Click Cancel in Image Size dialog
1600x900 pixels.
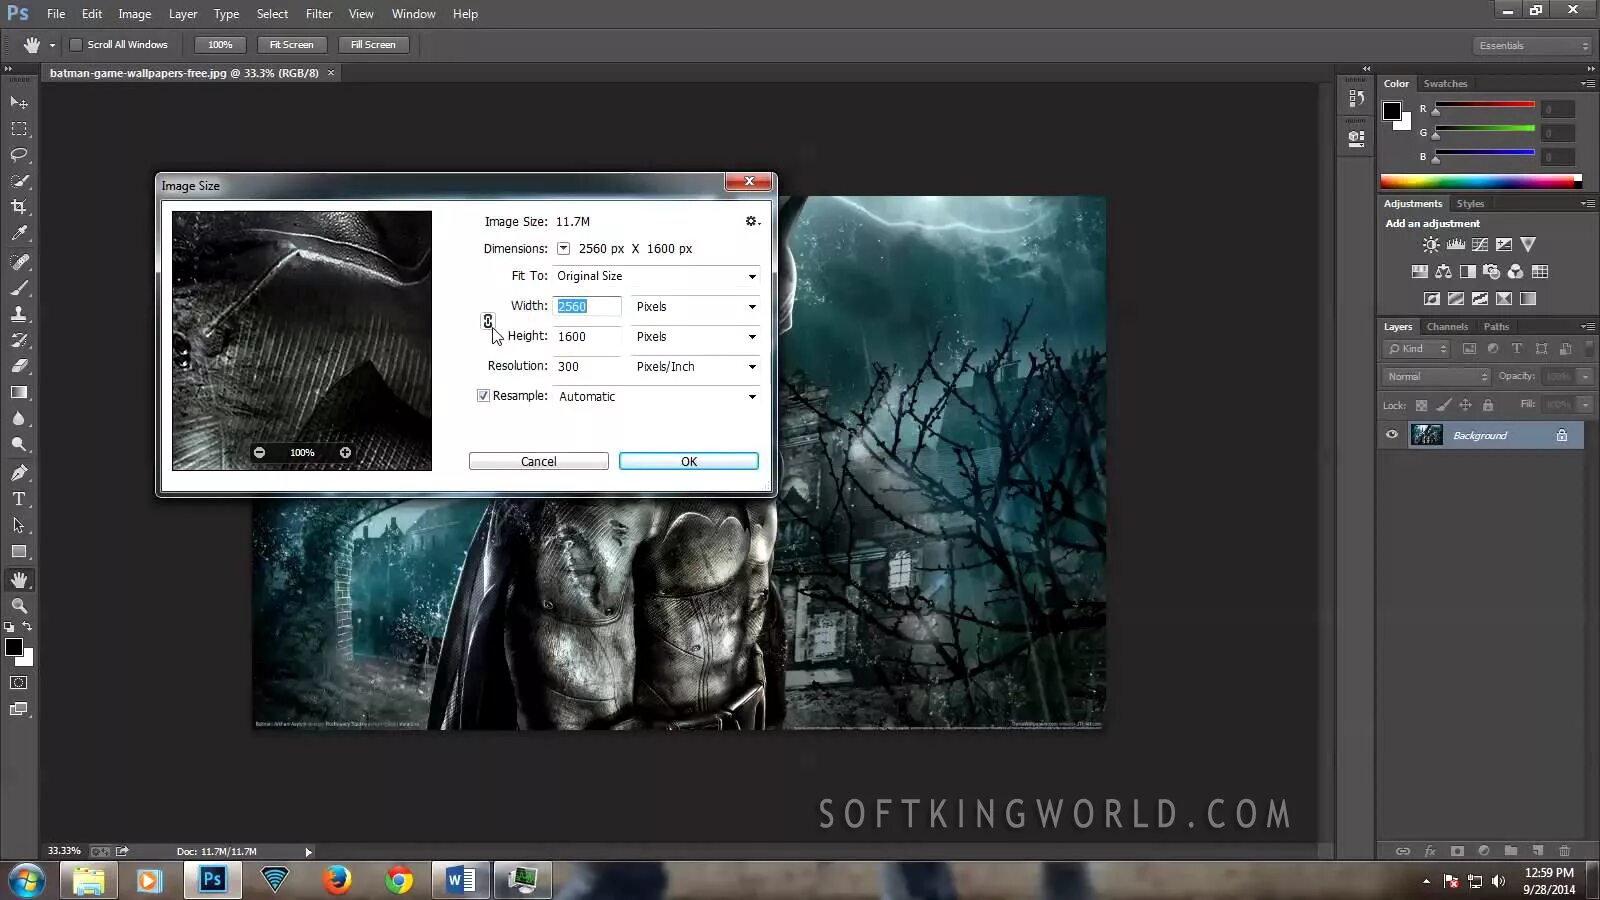(539, 461)
